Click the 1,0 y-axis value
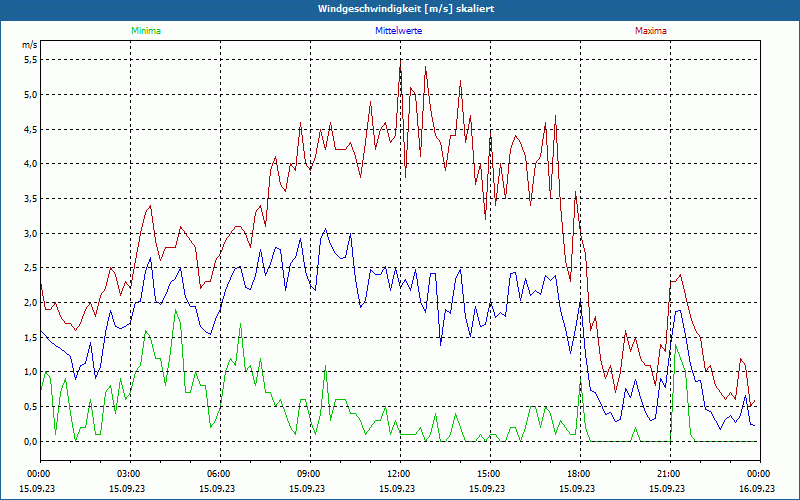The image size is (800, 500). [x=31, y=372]
